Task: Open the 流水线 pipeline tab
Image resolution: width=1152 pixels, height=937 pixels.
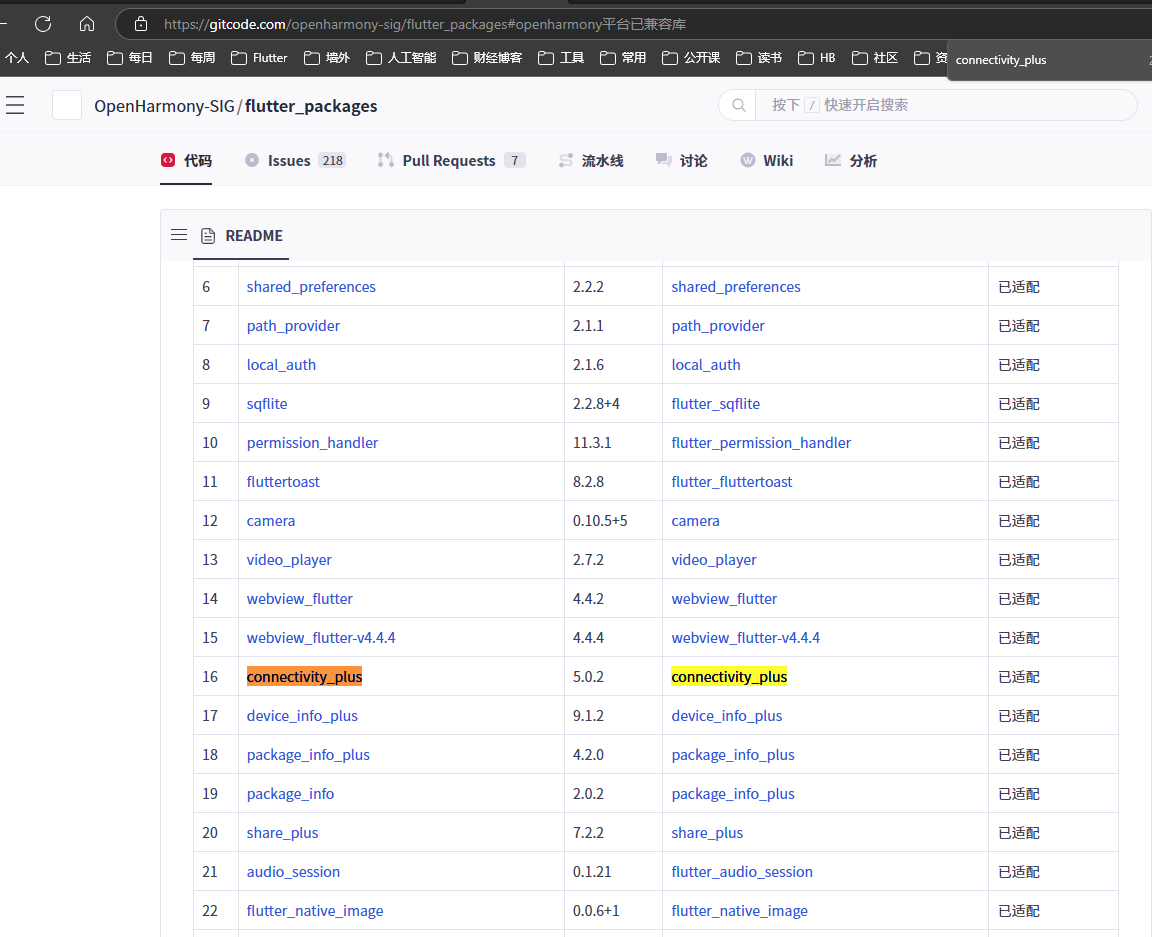Action: (x=591, y=160)
